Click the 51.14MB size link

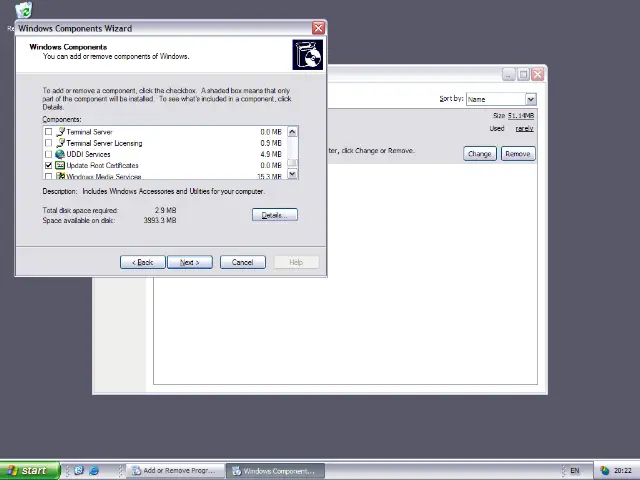click(x=521, y=116)
